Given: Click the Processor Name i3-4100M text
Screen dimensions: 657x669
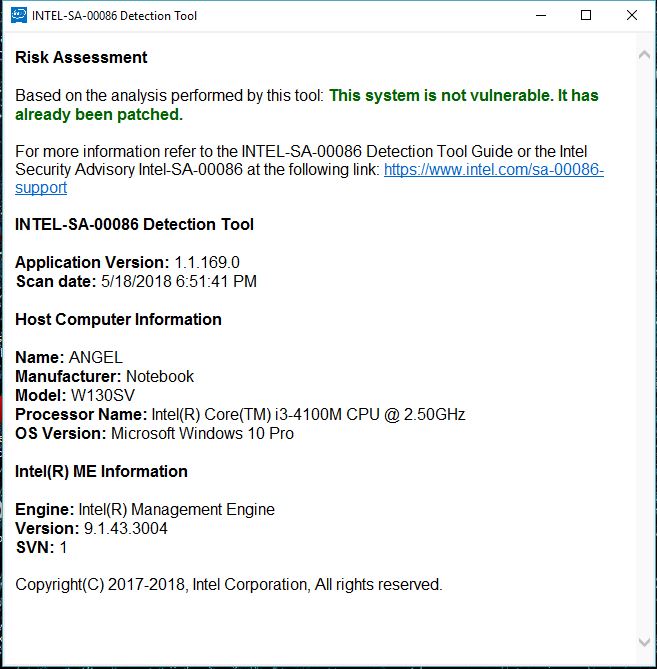Looking at the screenshot, I should [308, 414].
